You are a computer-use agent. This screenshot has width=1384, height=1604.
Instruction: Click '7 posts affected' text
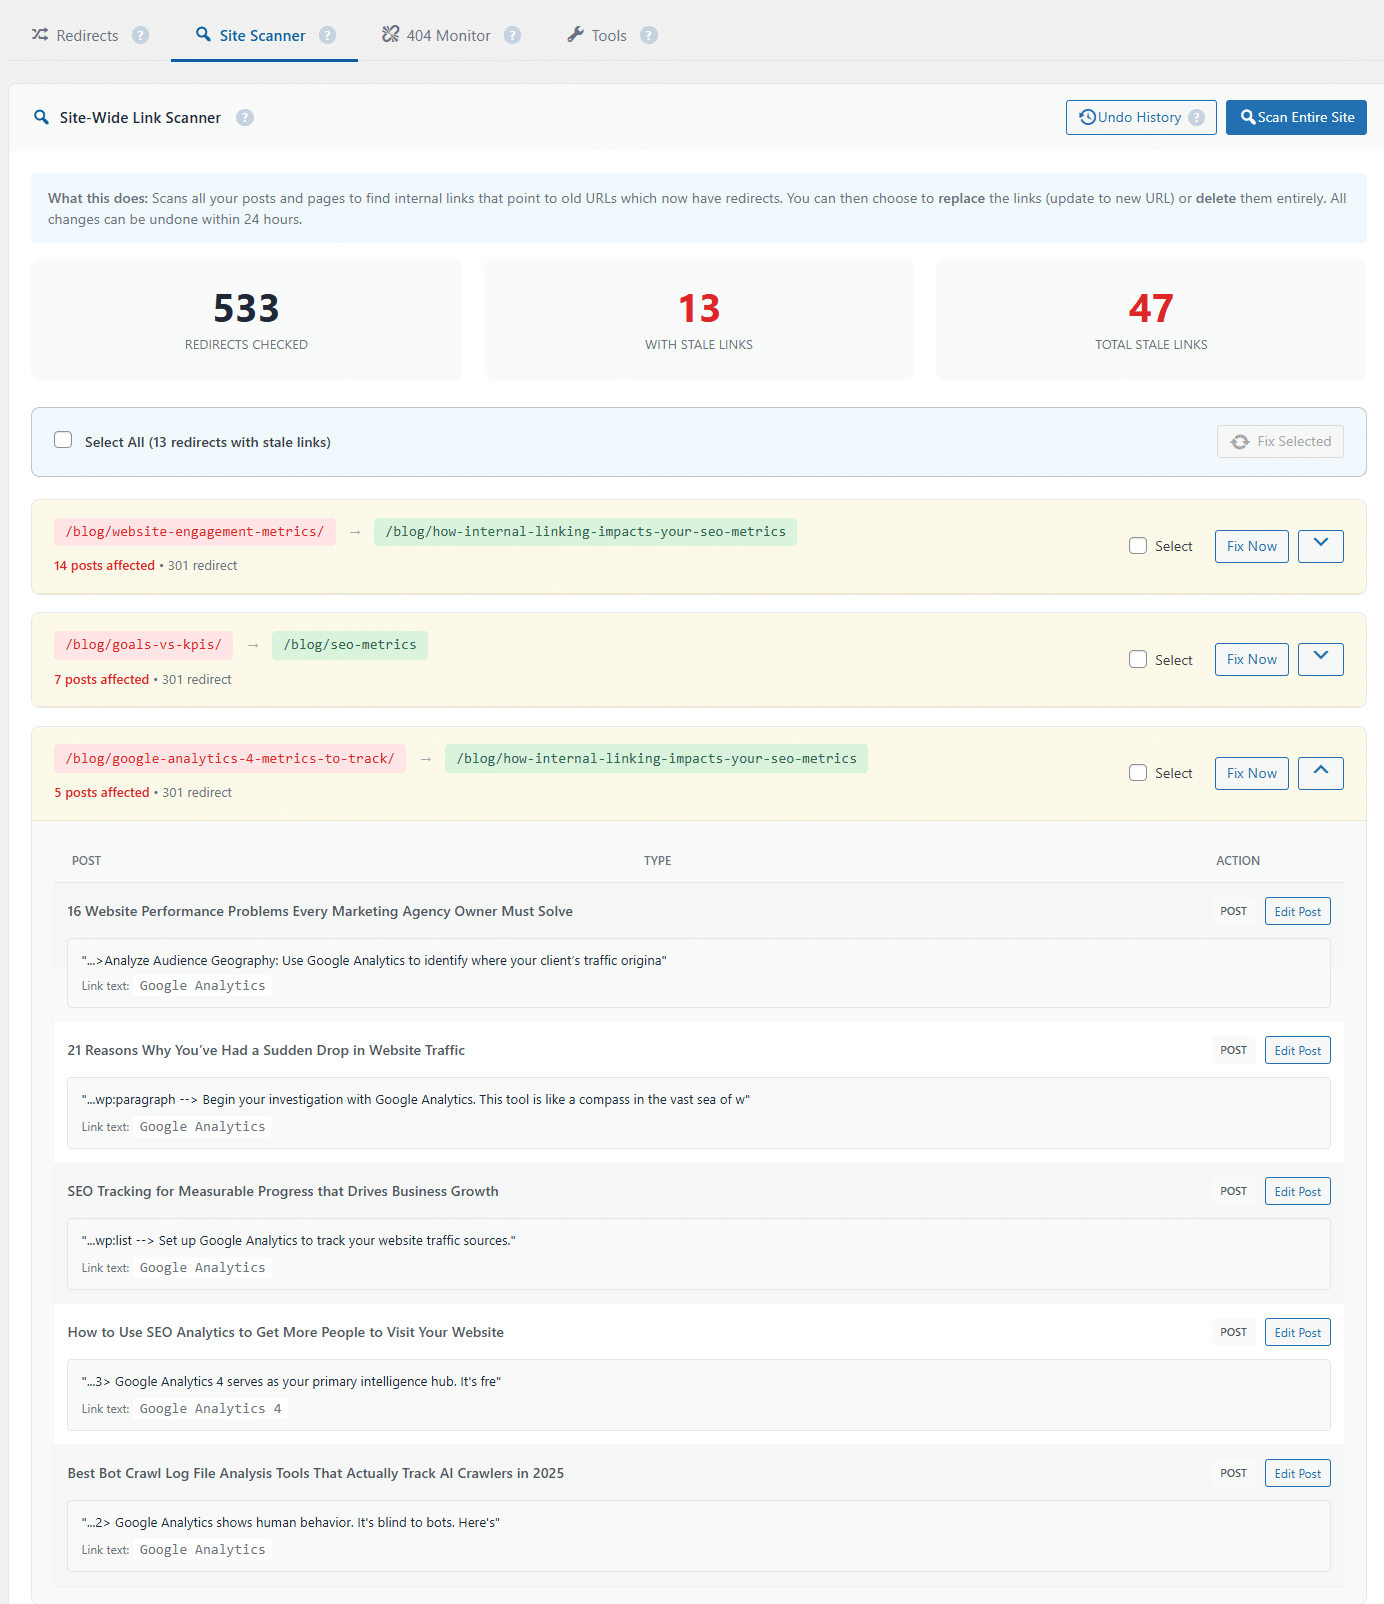coord(102,679)
